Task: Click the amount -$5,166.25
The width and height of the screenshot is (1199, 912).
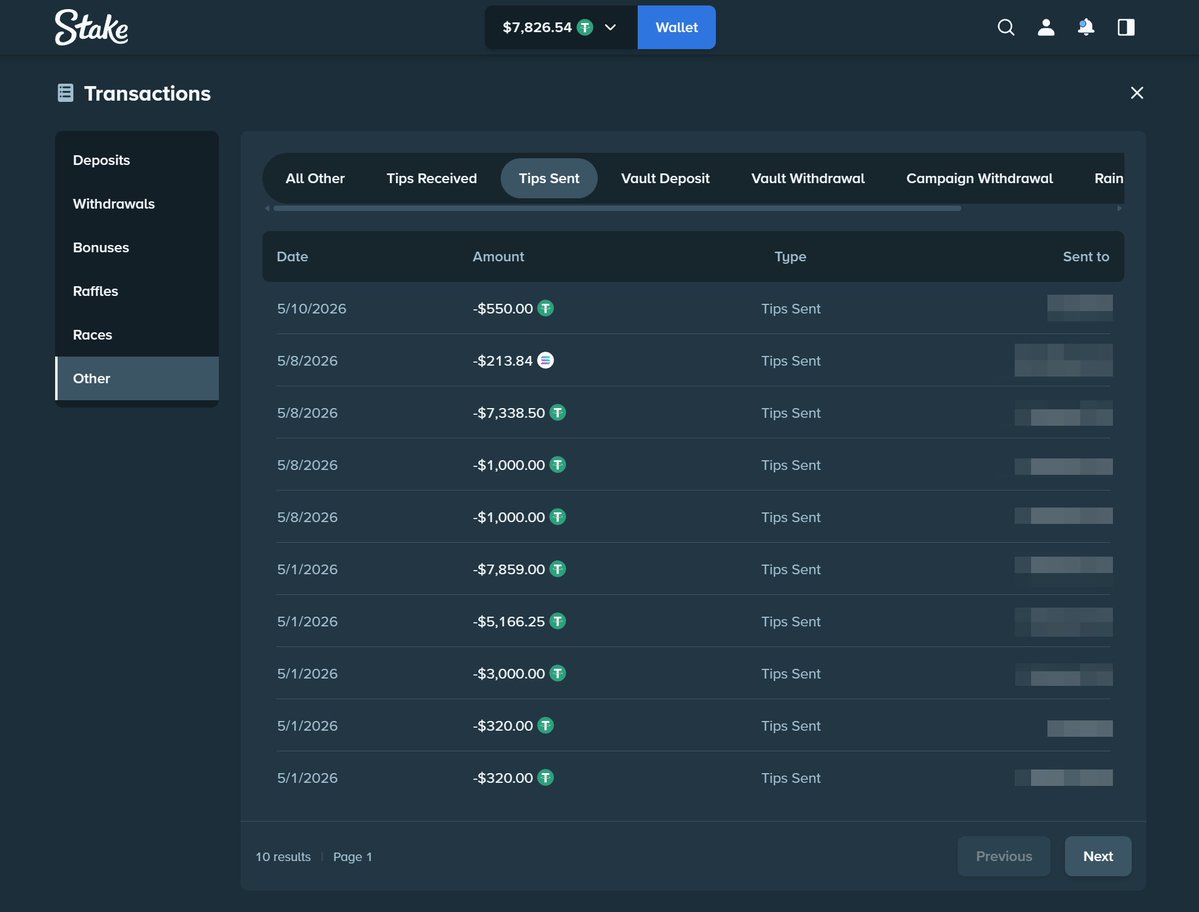Action: click(x=509, y=622)
